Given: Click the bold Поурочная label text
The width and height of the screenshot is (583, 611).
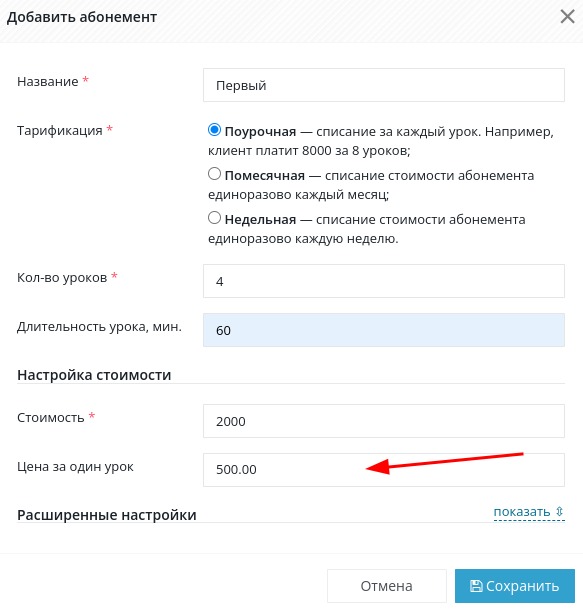Looking at the screenshot, I should (x=260, y=132).
